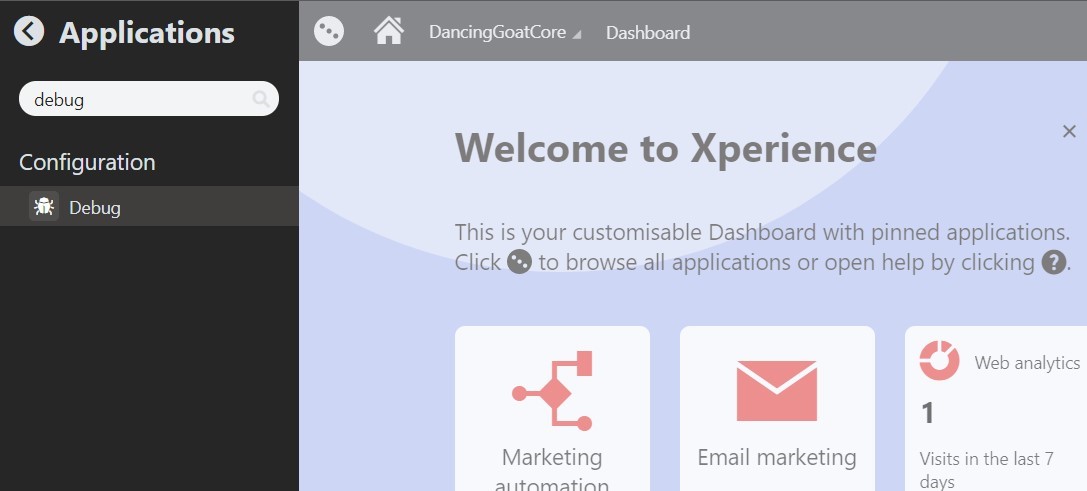Click the Visits in the last 7 days text
This screenshot has height=491, width=1087.
click(986, 470)
